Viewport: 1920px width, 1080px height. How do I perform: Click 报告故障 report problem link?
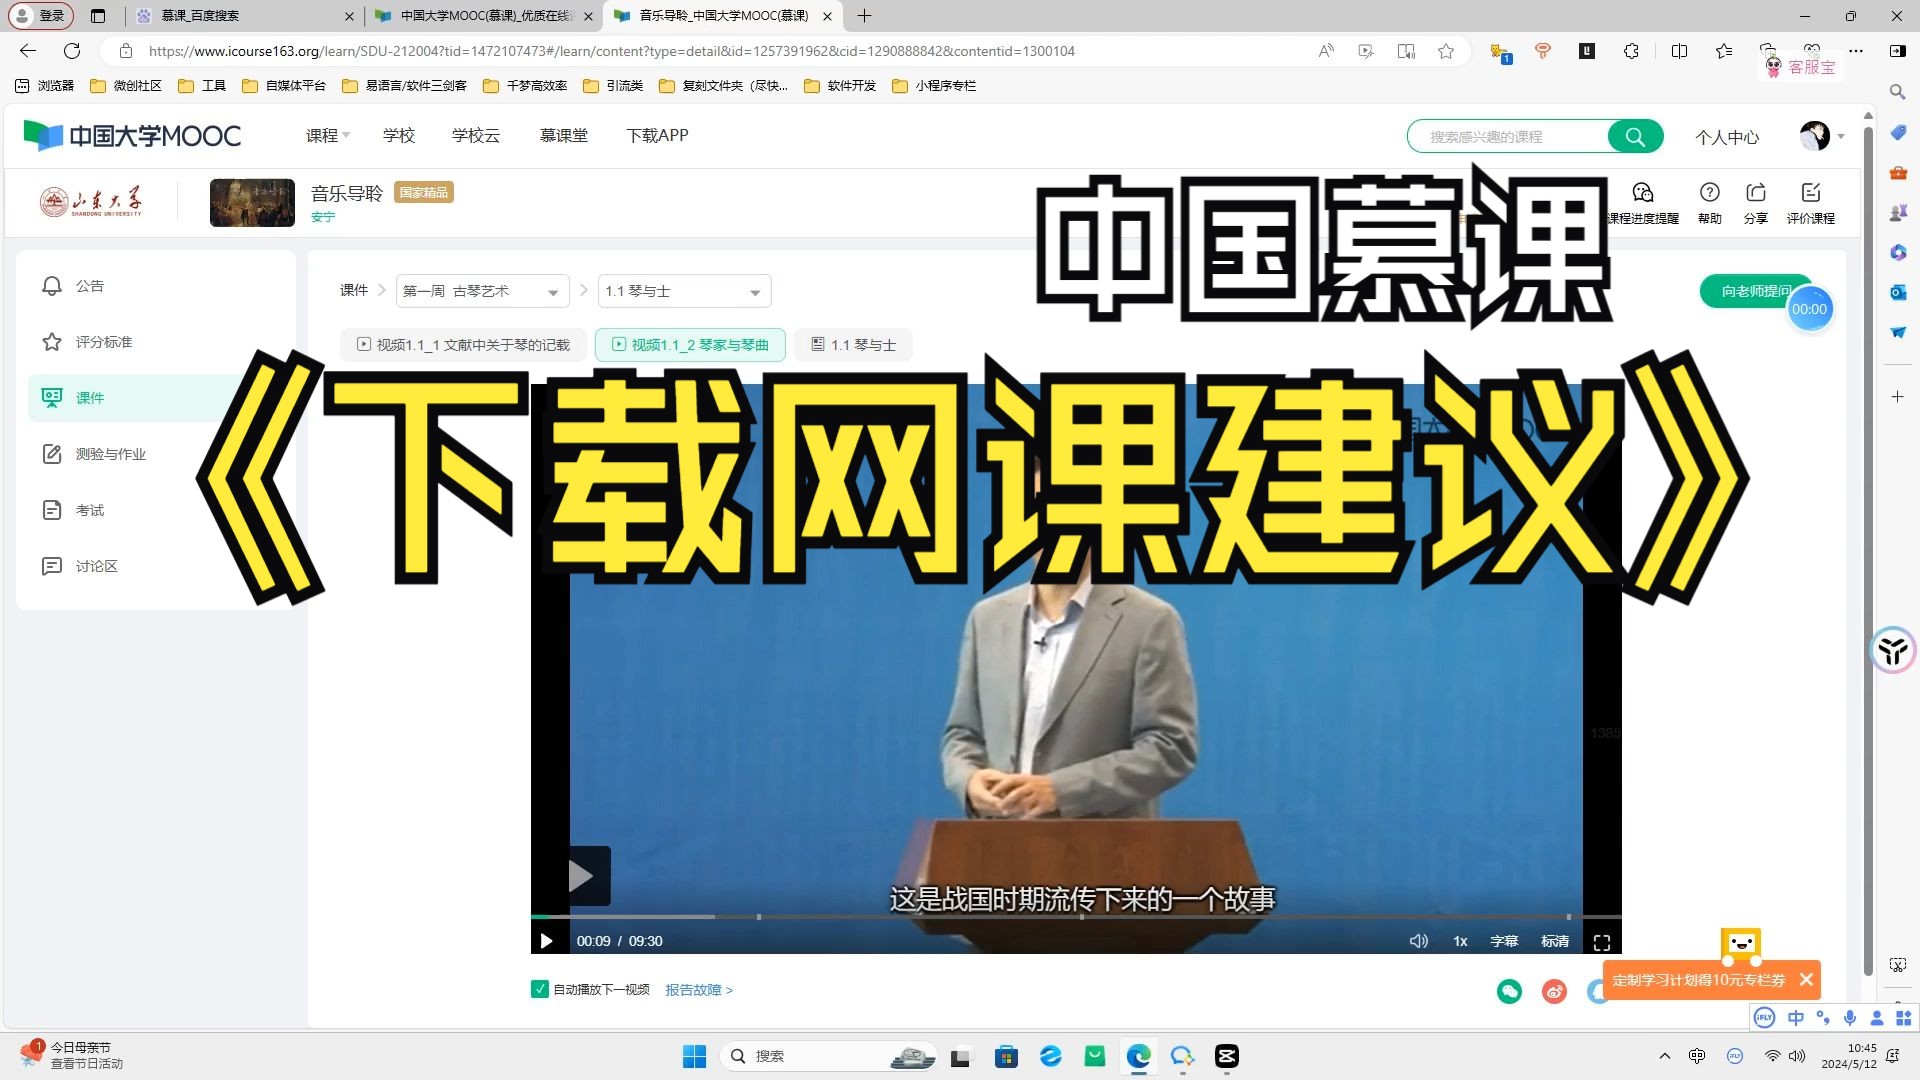699,990
